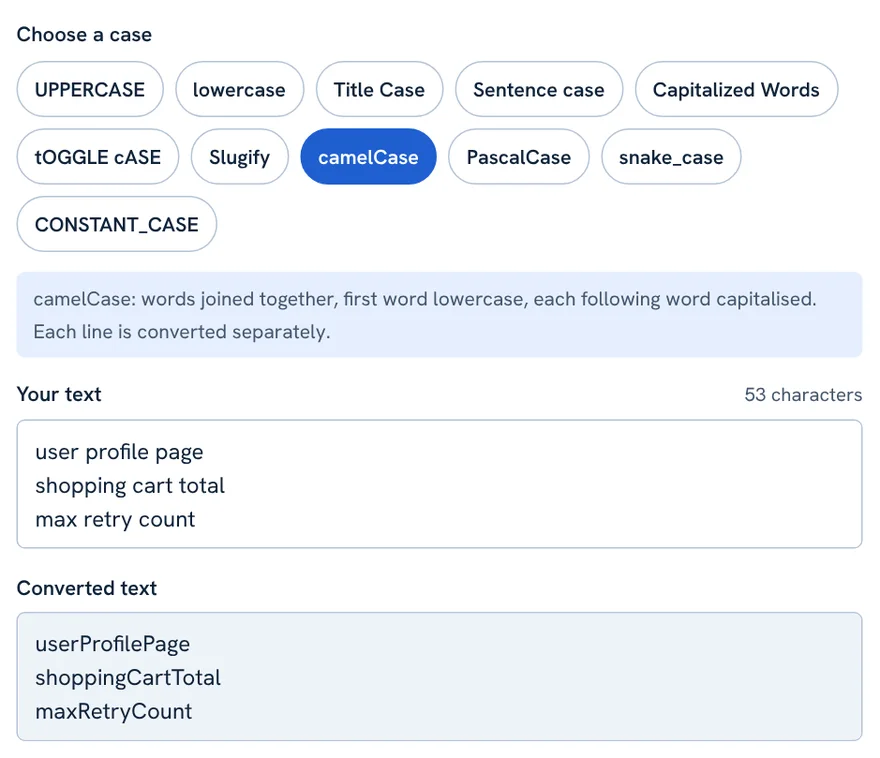
Task: Click the 'Converted text' label
Action: click(x=87, y=588)
